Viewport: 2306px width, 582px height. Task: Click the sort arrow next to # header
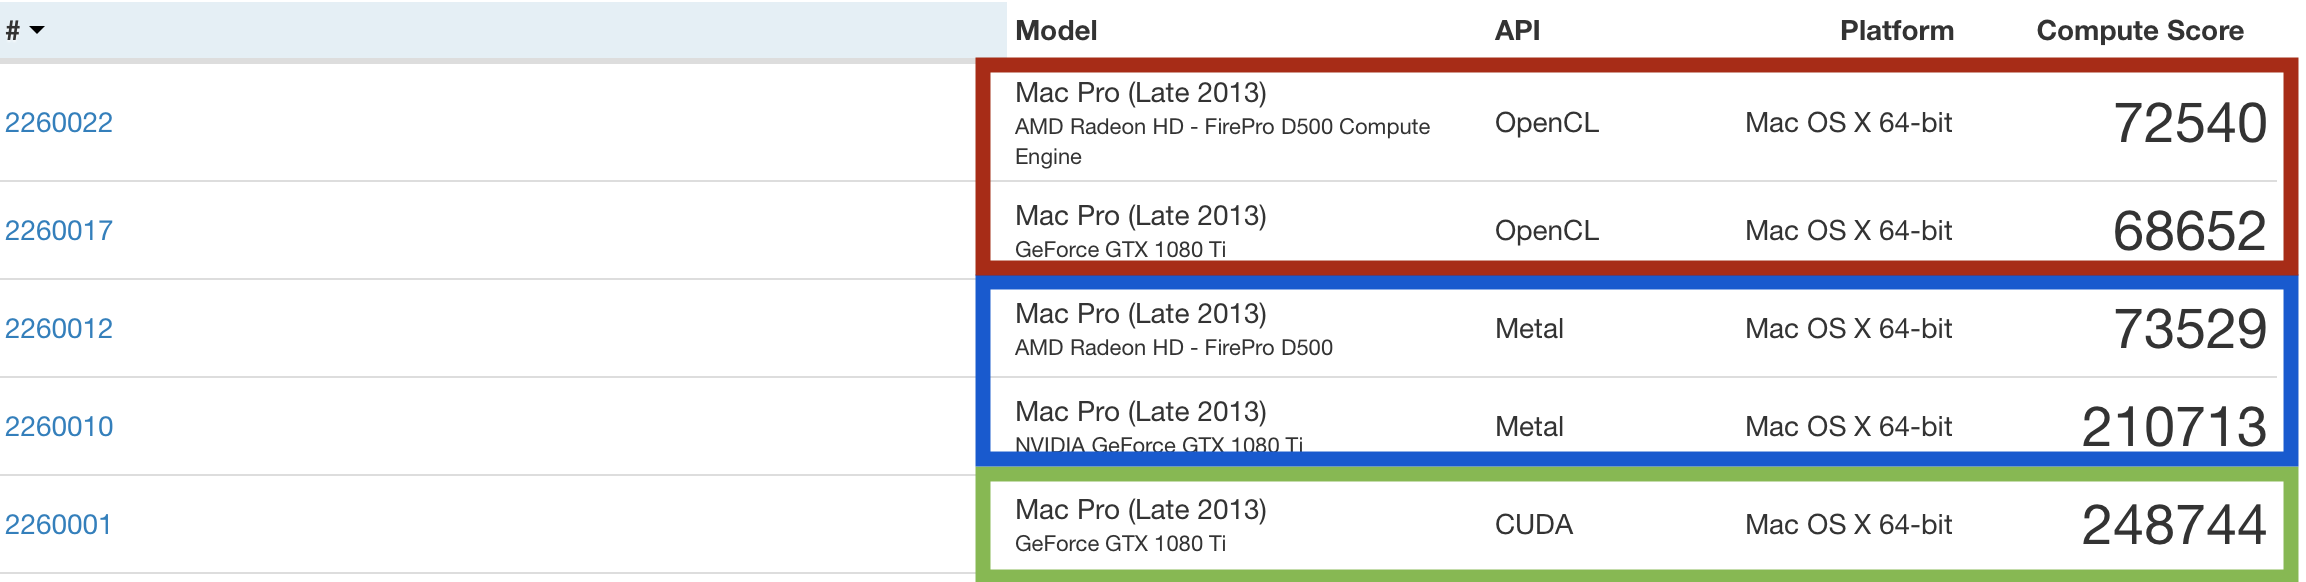[x=37, y=31]
